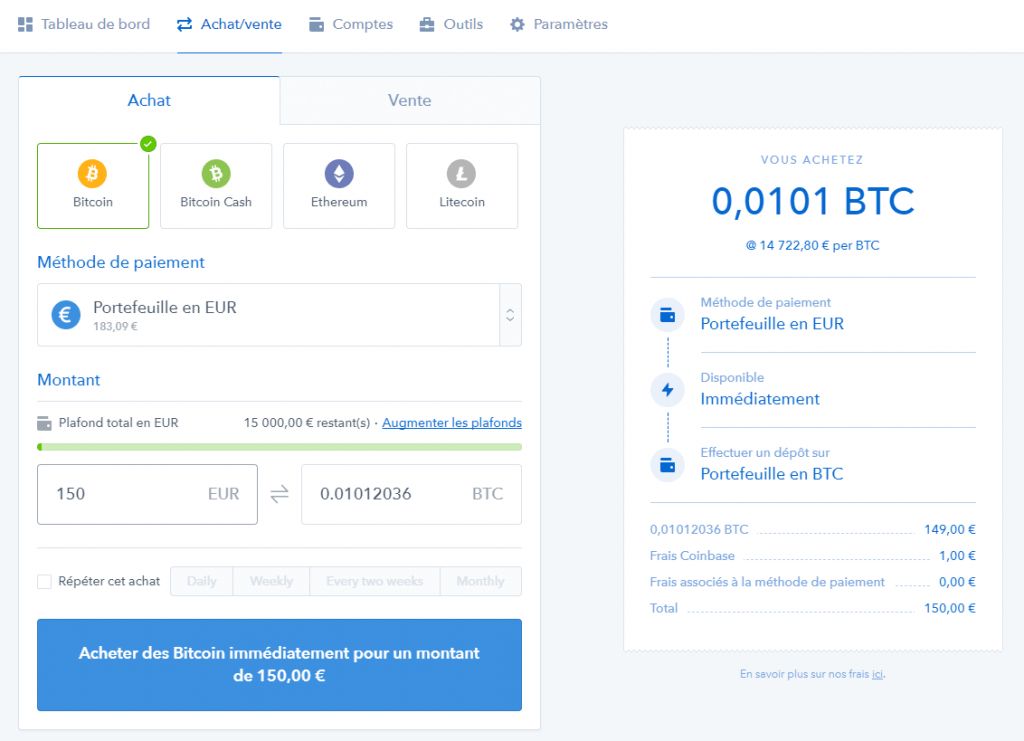
Task: Select the Monthly repeat frequency
Action: 481,581
